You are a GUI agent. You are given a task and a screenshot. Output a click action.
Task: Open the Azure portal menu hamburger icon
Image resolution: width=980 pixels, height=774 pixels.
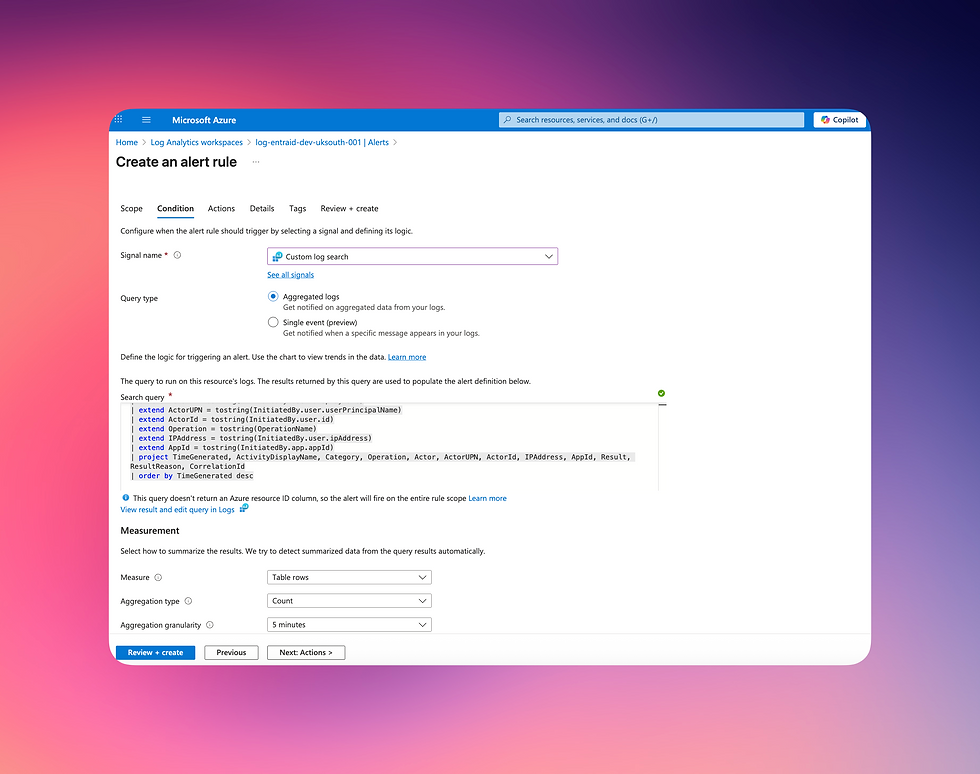(x=146, y=119)
